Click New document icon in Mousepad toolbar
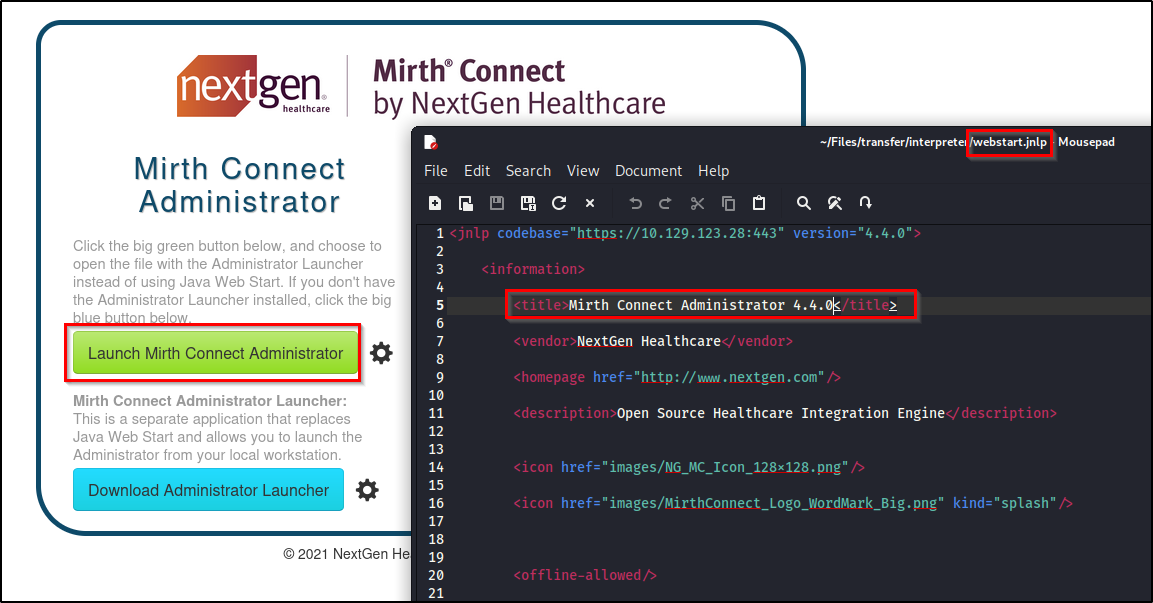This screenshot has height=603, width=1153. pos(435,203)
